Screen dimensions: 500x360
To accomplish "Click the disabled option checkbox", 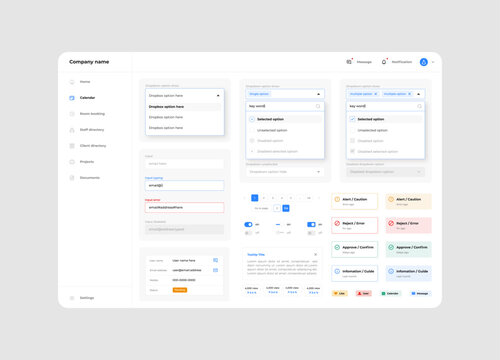I will (x=352, y=141).
